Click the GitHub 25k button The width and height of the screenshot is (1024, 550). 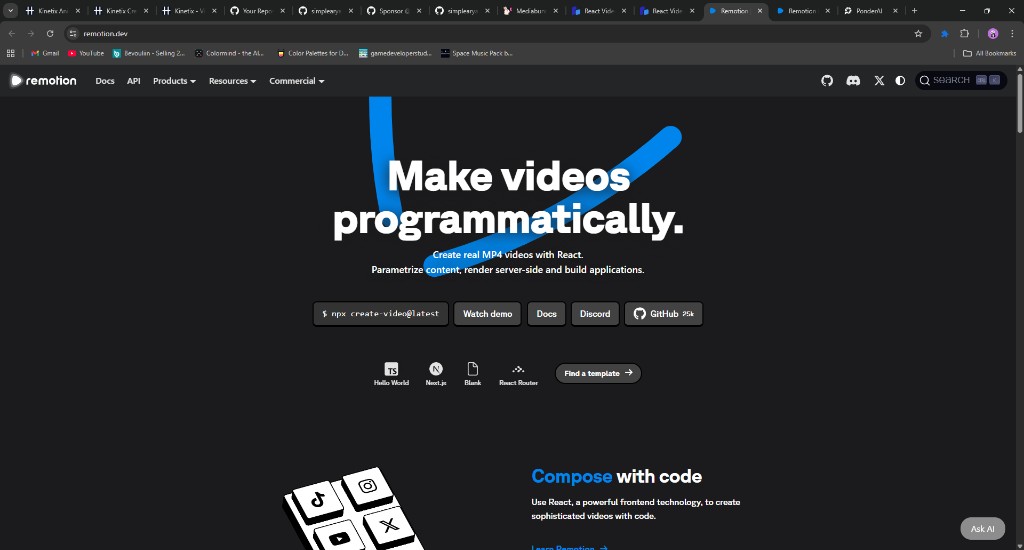pos(664,314)
